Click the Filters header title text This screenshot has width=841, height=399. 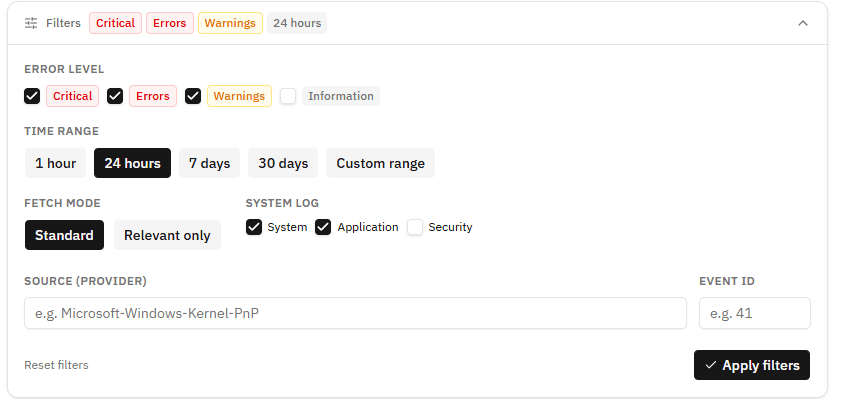point(63,23)
